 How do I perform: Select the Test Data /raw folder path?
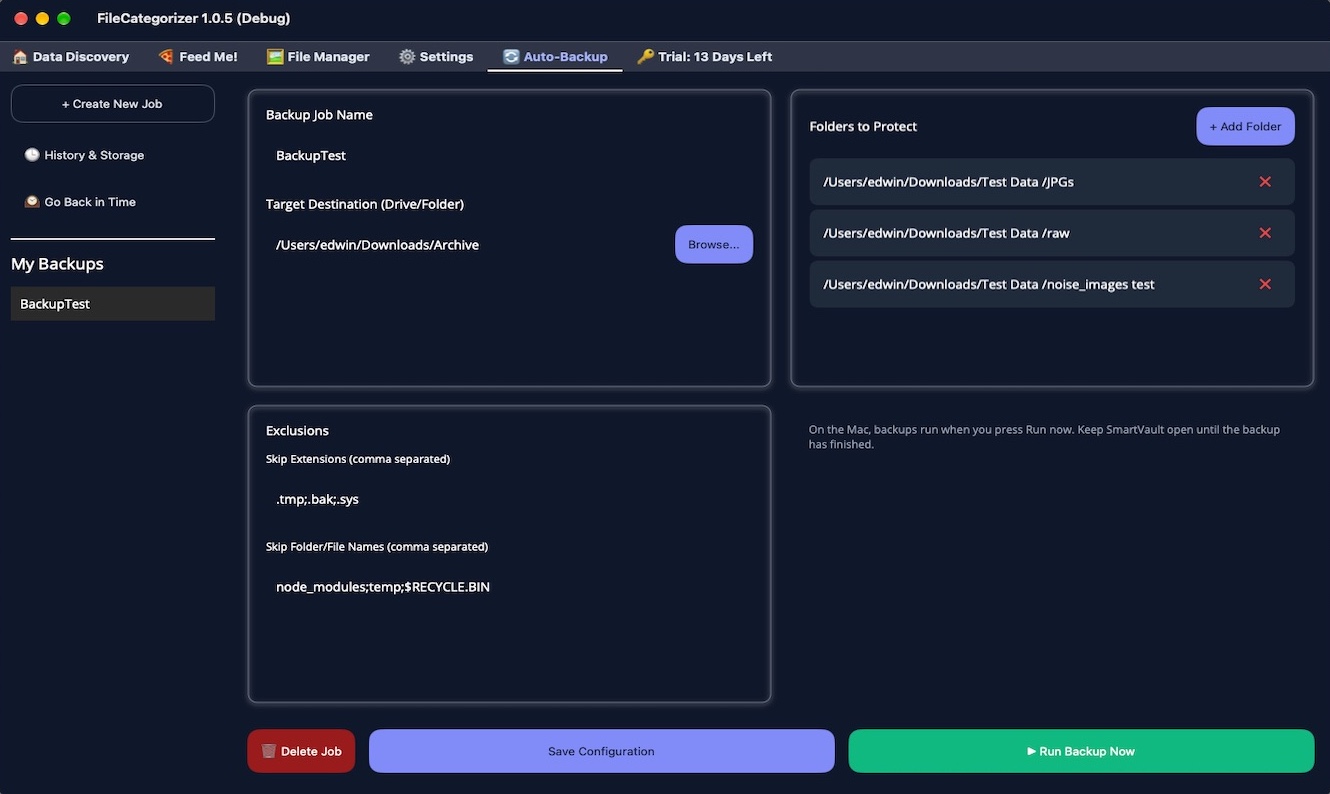(x=946, y=233)
